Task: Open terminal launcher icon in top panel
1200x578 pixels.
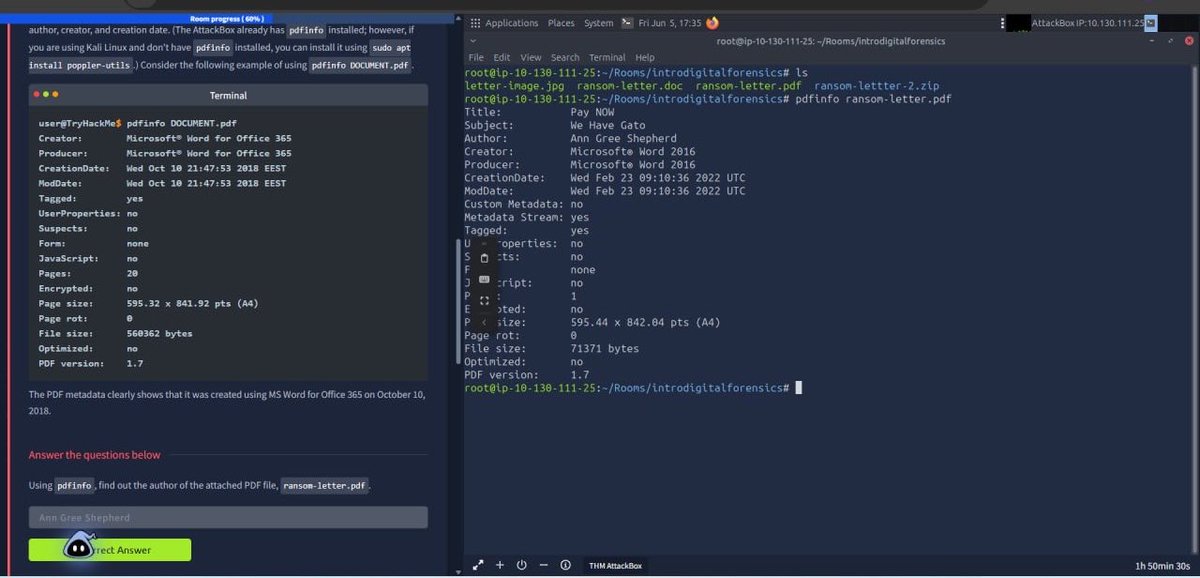Action: coord(627,23)
